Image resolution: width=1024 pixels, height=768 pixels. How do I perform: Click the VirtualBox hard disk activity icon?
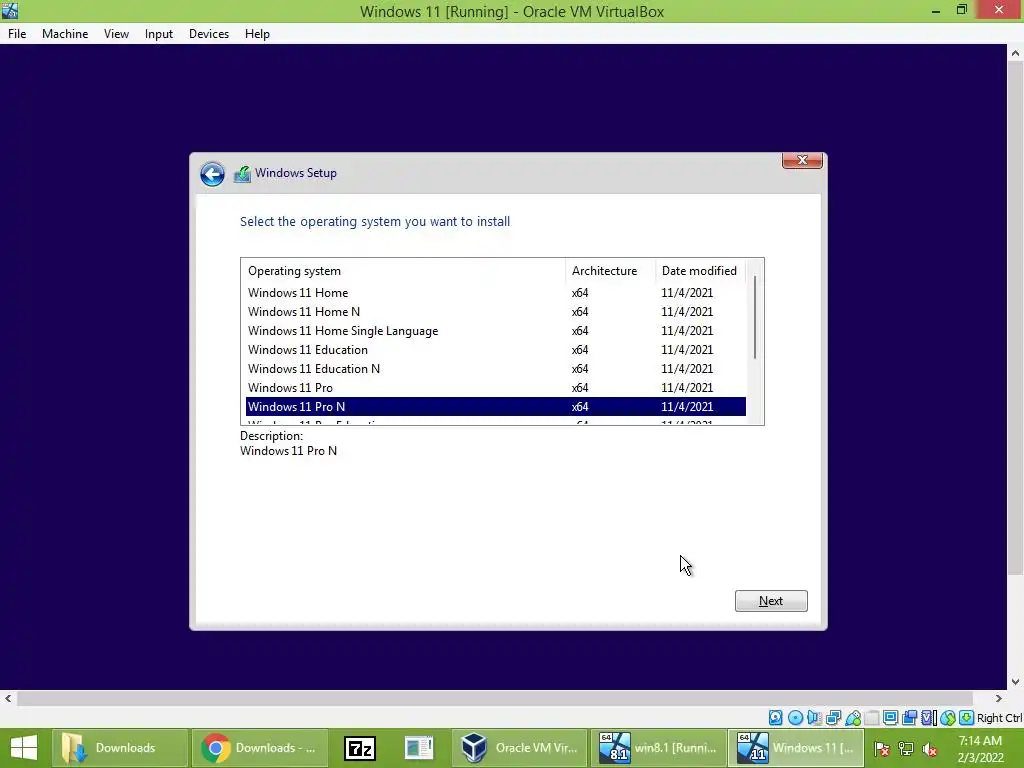[775, 718]
